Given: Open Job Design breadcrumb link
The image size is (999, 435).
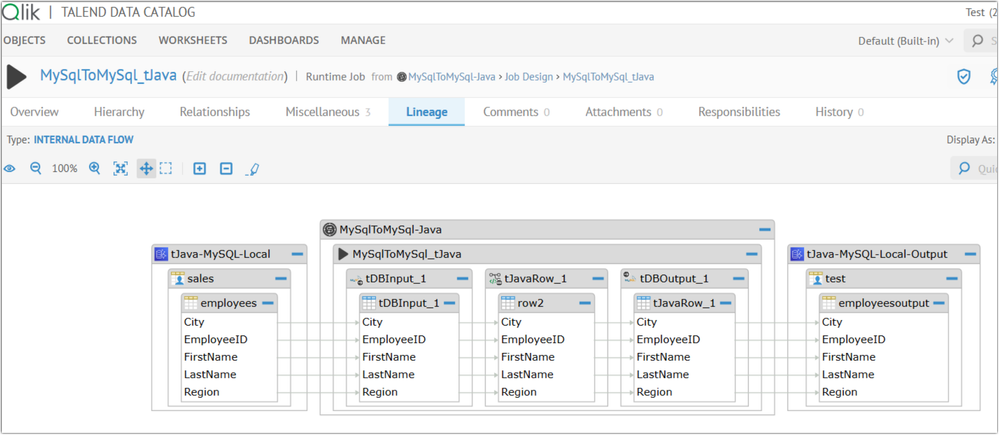Looking at the screenshot, I should (528, 77).
